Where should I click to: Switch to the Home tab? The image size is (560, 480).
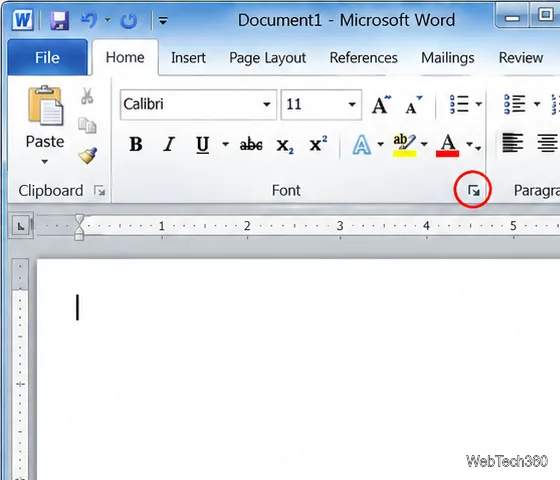point(125,58)
